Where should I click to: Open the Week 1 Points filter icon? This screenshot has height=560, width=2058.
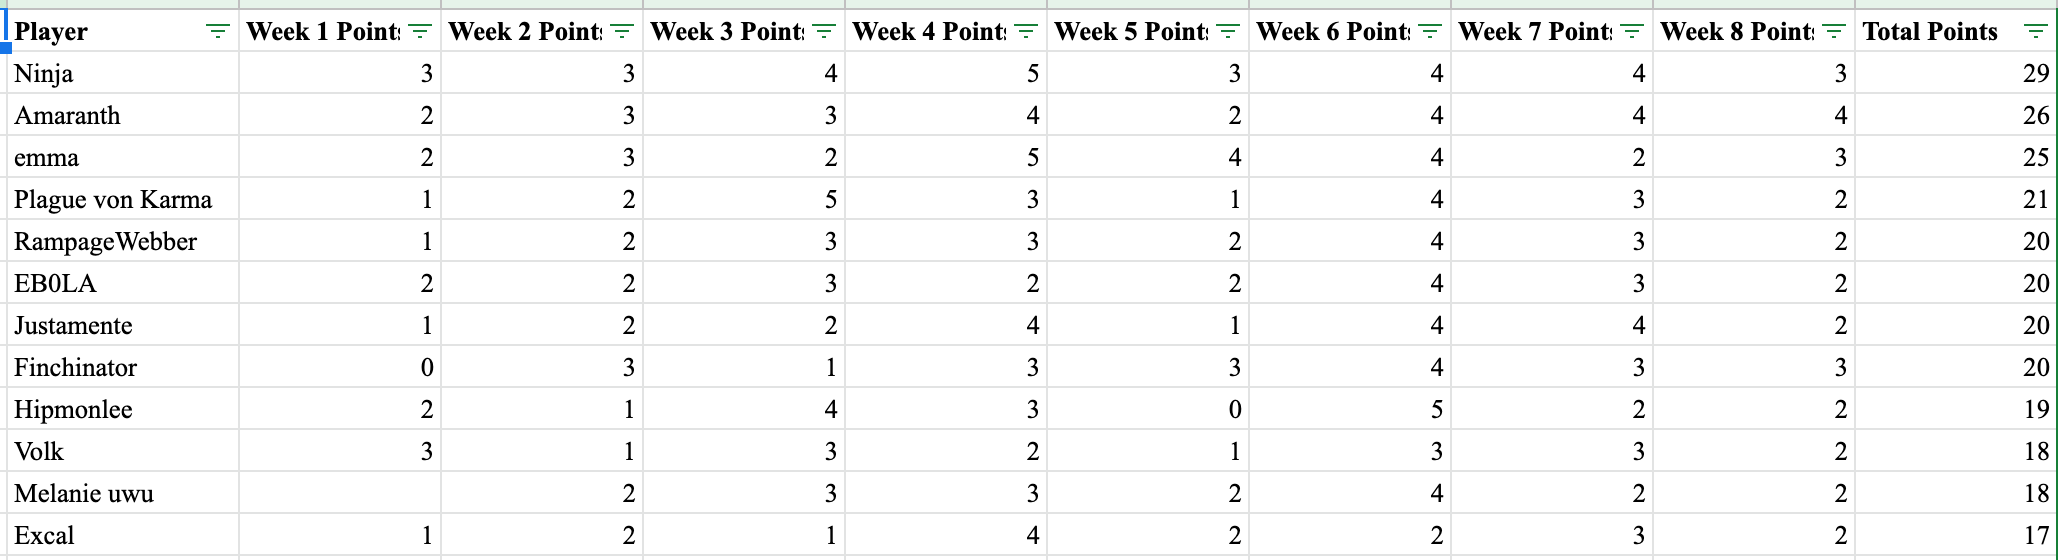pyautogui.click(x=420, y=32)
